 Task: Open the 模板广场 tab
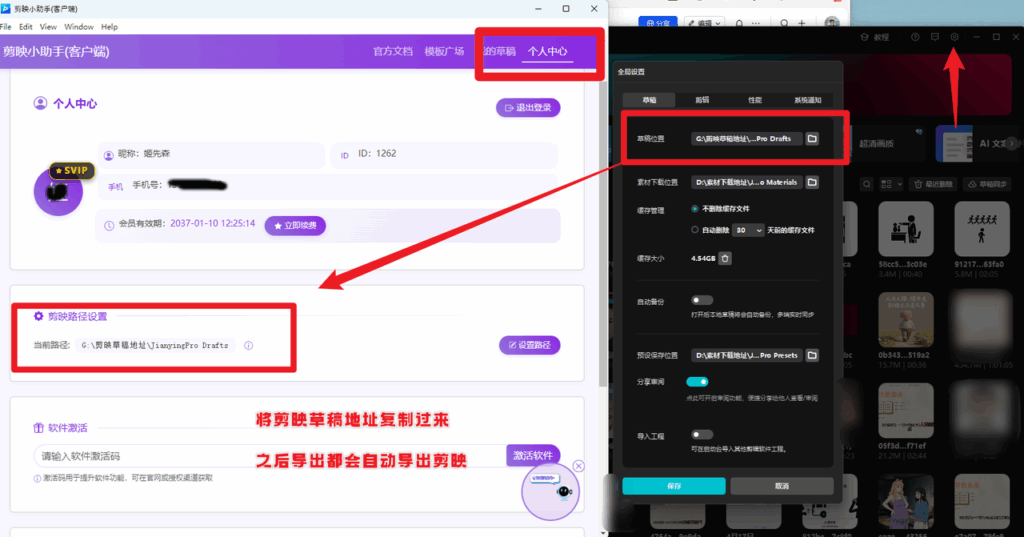[x=444, y=51]
